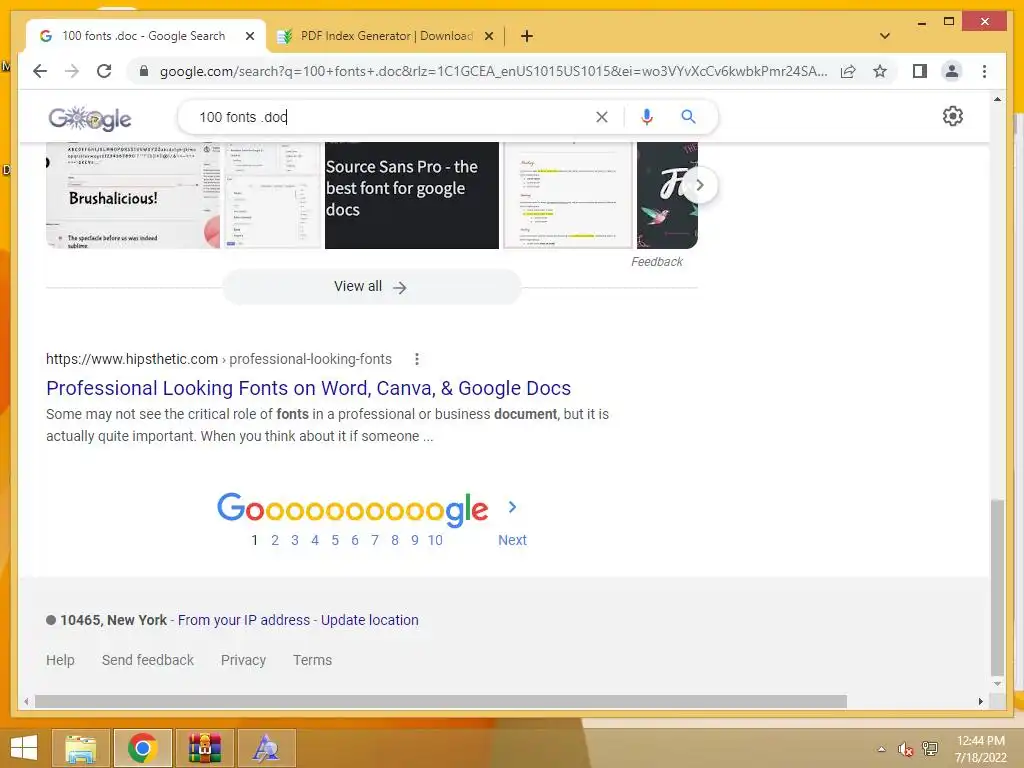
Task: Open the Chrome profile avatar
Action: point(952,71)
